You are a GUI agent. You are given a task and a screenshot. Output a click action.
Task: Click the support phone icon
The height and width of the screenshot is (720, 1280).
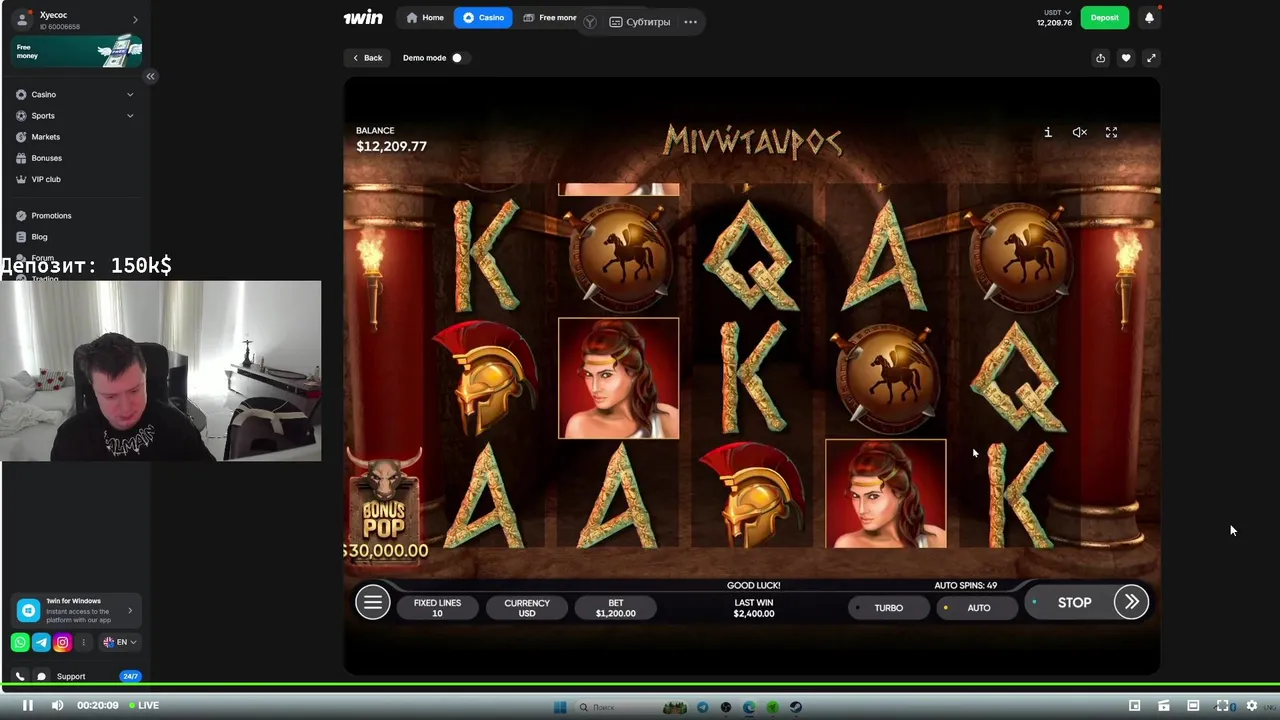click(20, 676)
